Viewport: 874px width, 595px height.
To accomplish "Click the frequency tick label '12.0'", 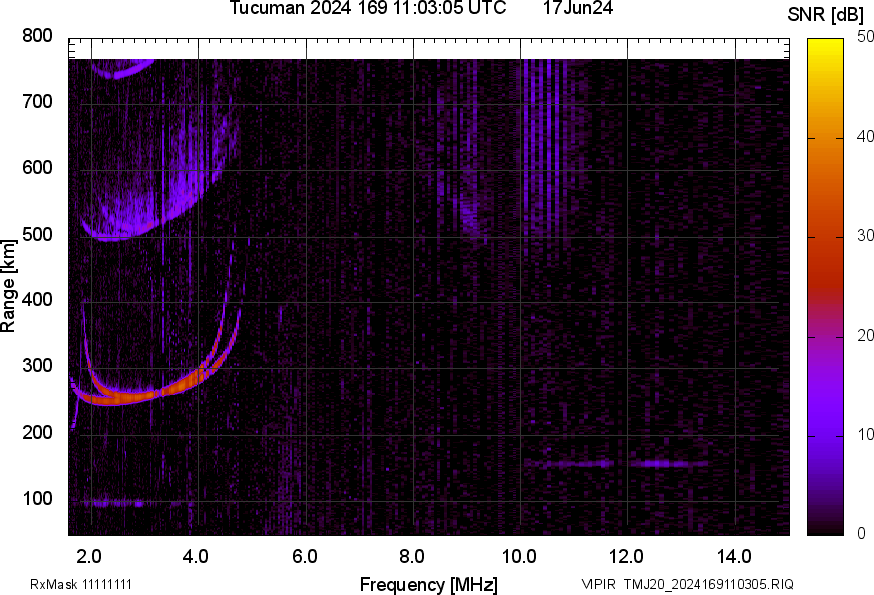I will [627, 557].
